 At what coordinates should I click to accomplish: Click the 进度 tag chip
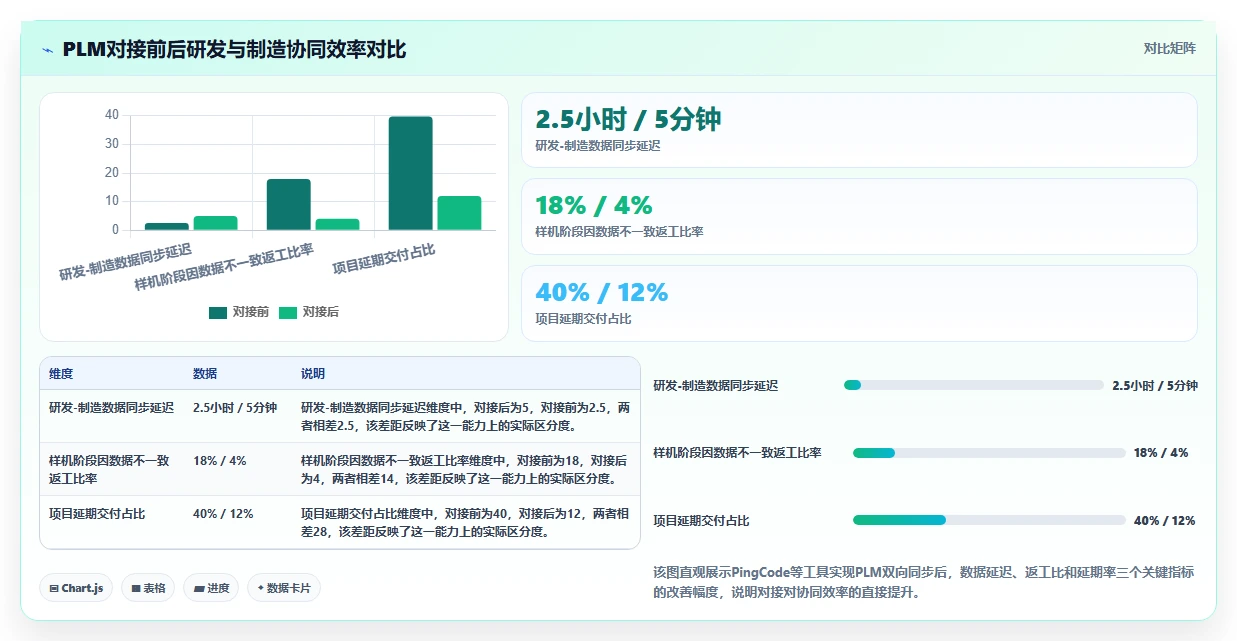[212, 588]
